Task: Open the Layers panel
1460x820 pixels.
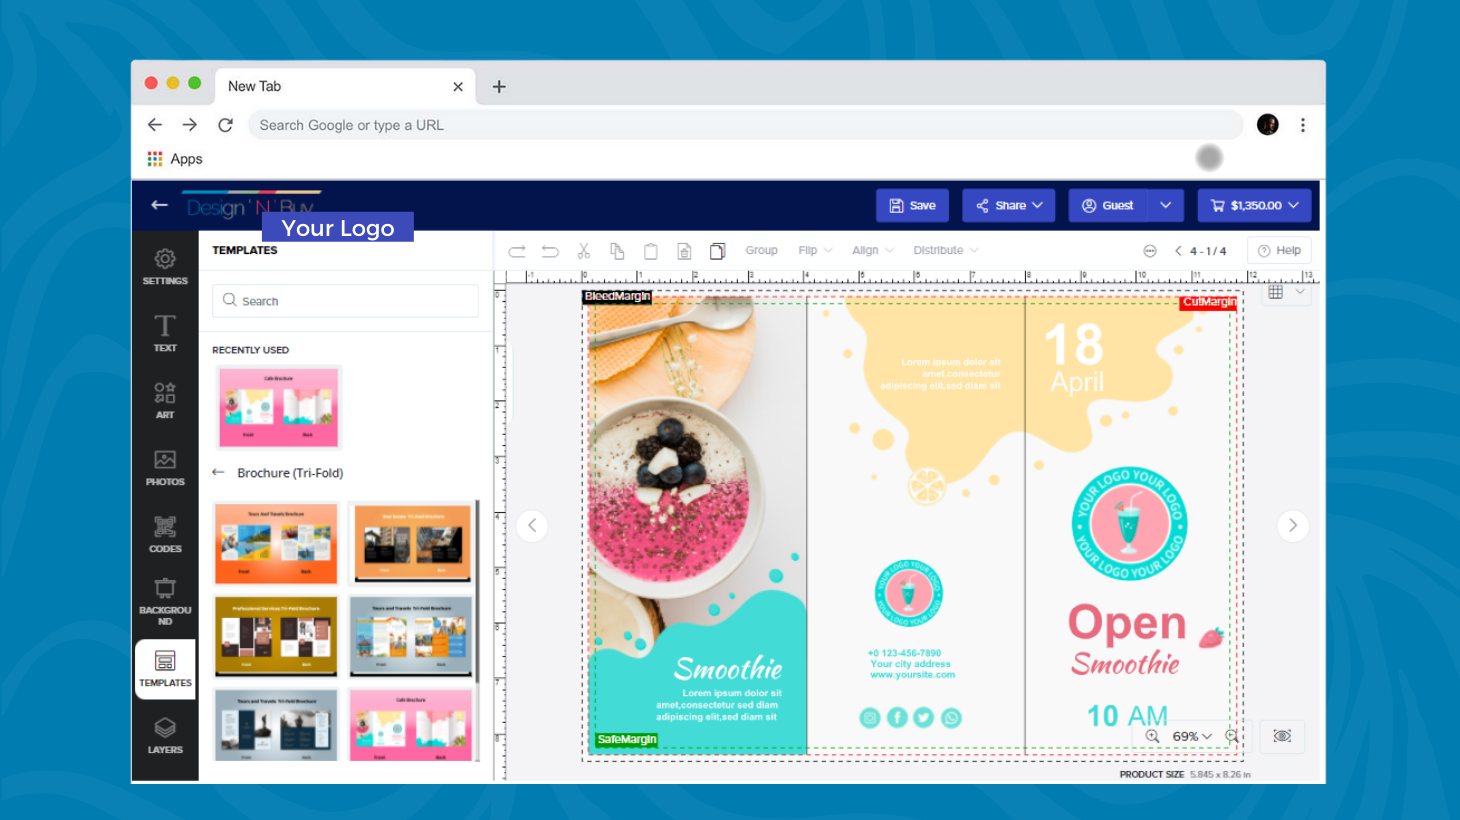Action: (165, 735)
